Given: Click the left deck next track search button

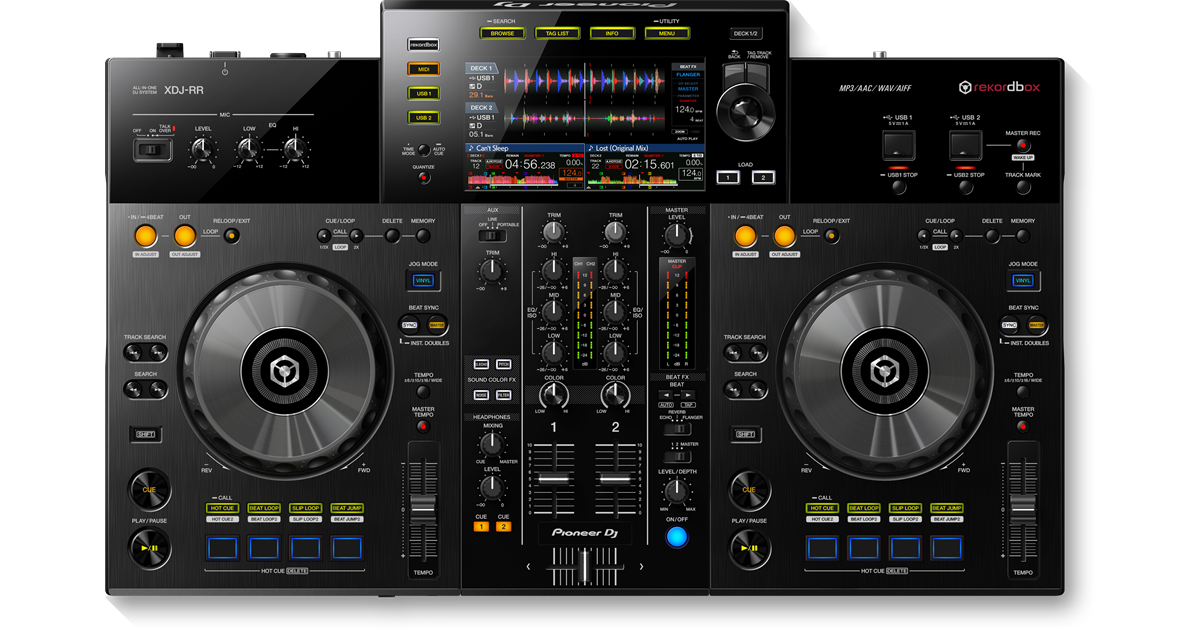Looking at the screenshot, I should pos(157,353).
